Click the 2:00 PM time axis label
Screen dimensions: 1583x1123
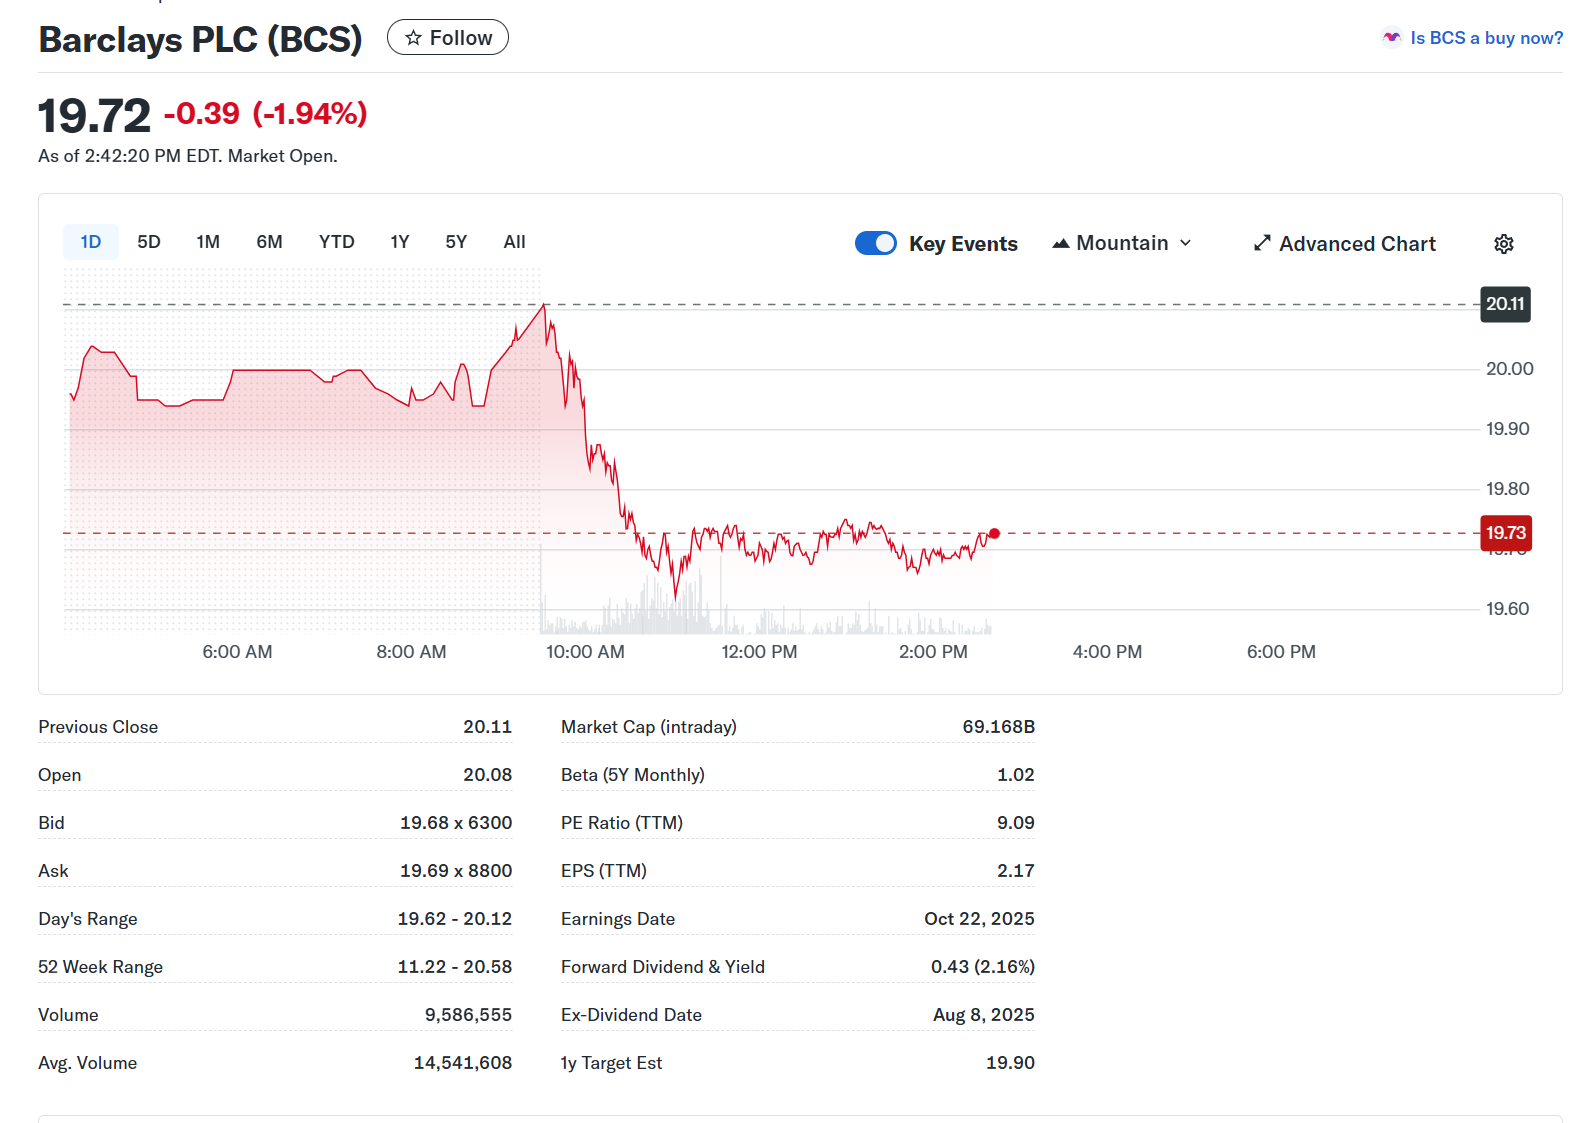click(x=933, y=652)
